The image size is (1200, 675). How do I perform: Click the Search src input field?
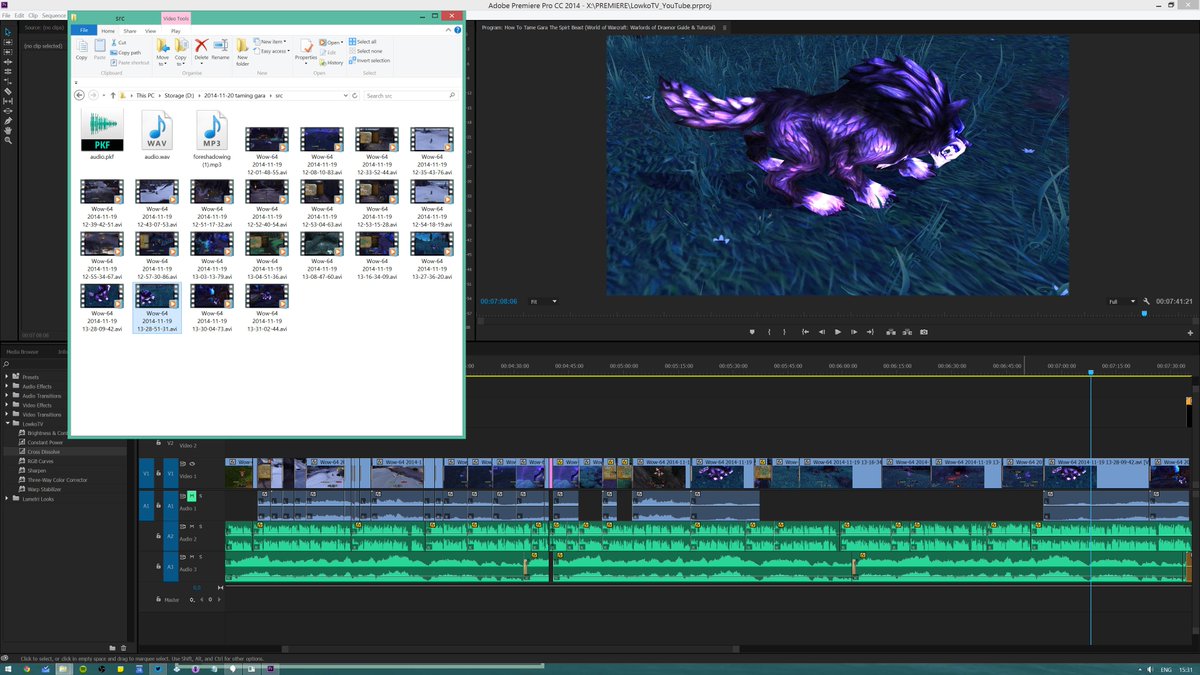pyautogui.click(x=410, y=95)
